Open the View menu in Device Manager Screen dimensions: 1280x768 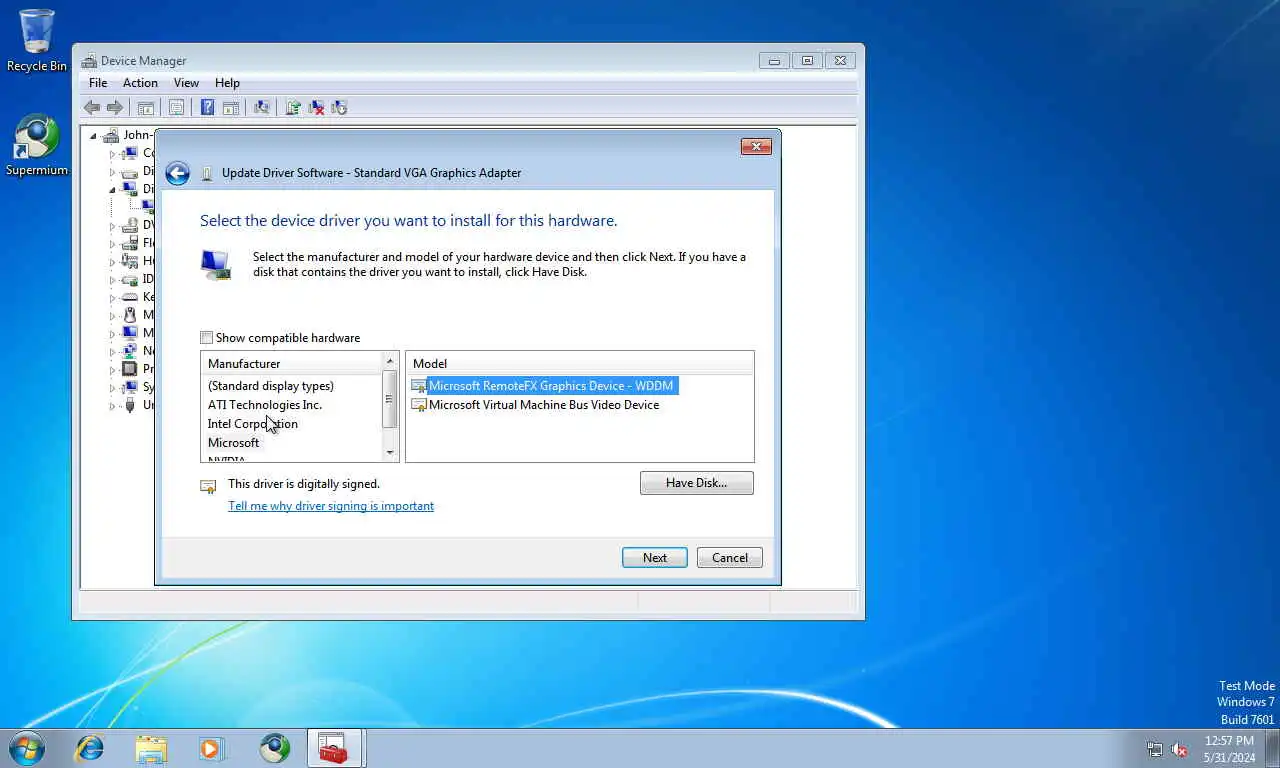point(186,83)
